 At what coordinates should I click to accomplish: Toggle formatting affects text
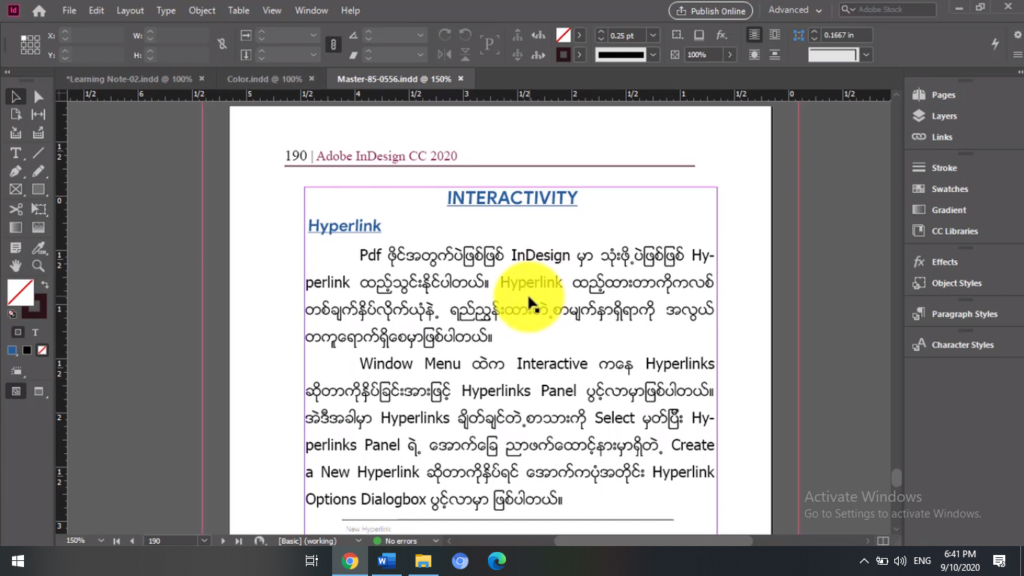[35, 332]
